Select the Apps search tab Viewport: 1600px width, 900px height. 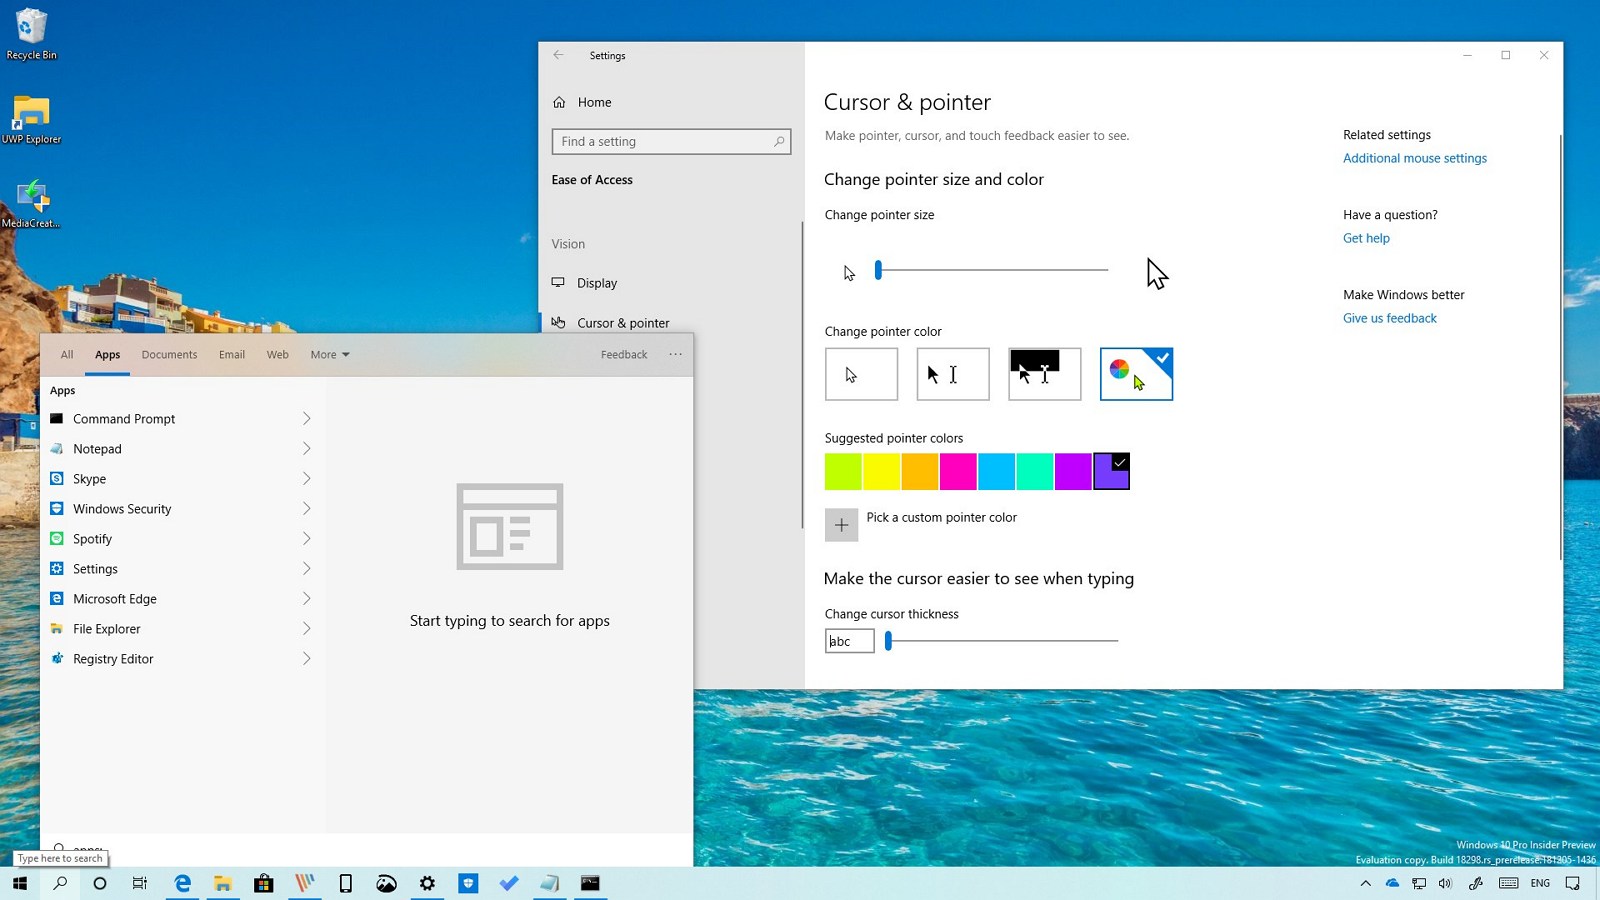(107, 355)
